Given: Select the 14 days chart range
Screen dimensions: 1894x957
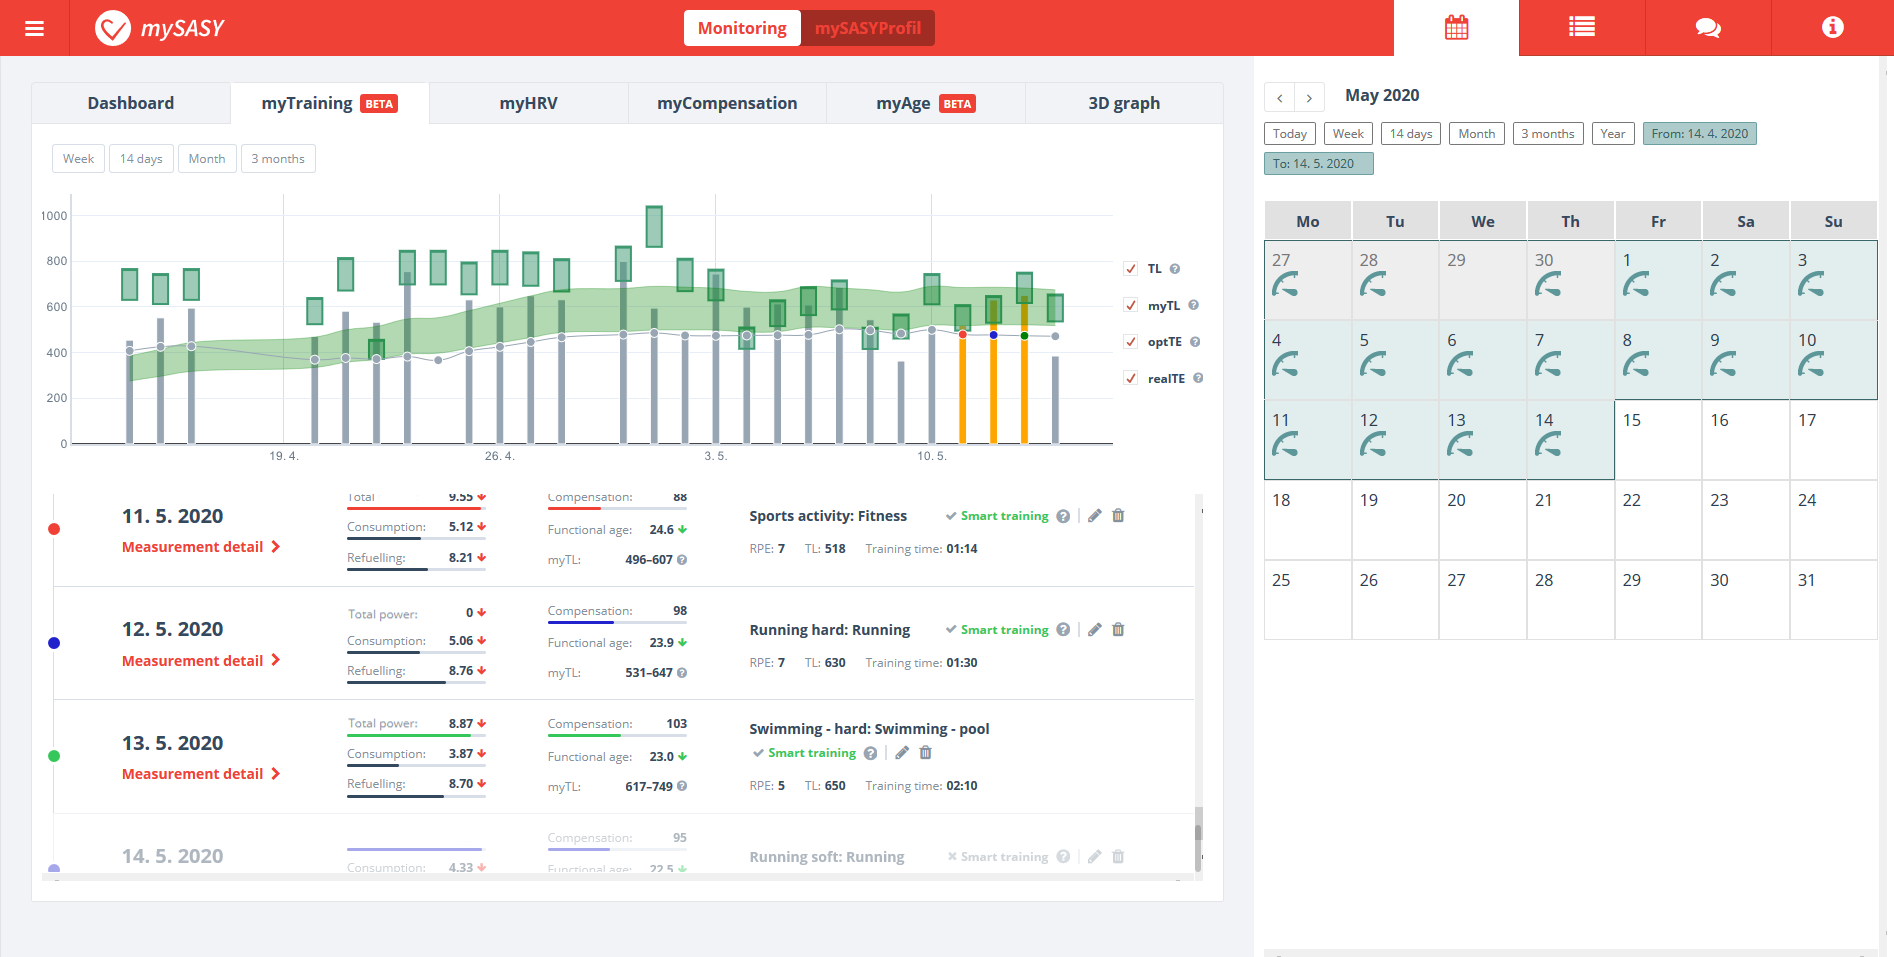Looking at the screenshot, I should tap(141, 159).
